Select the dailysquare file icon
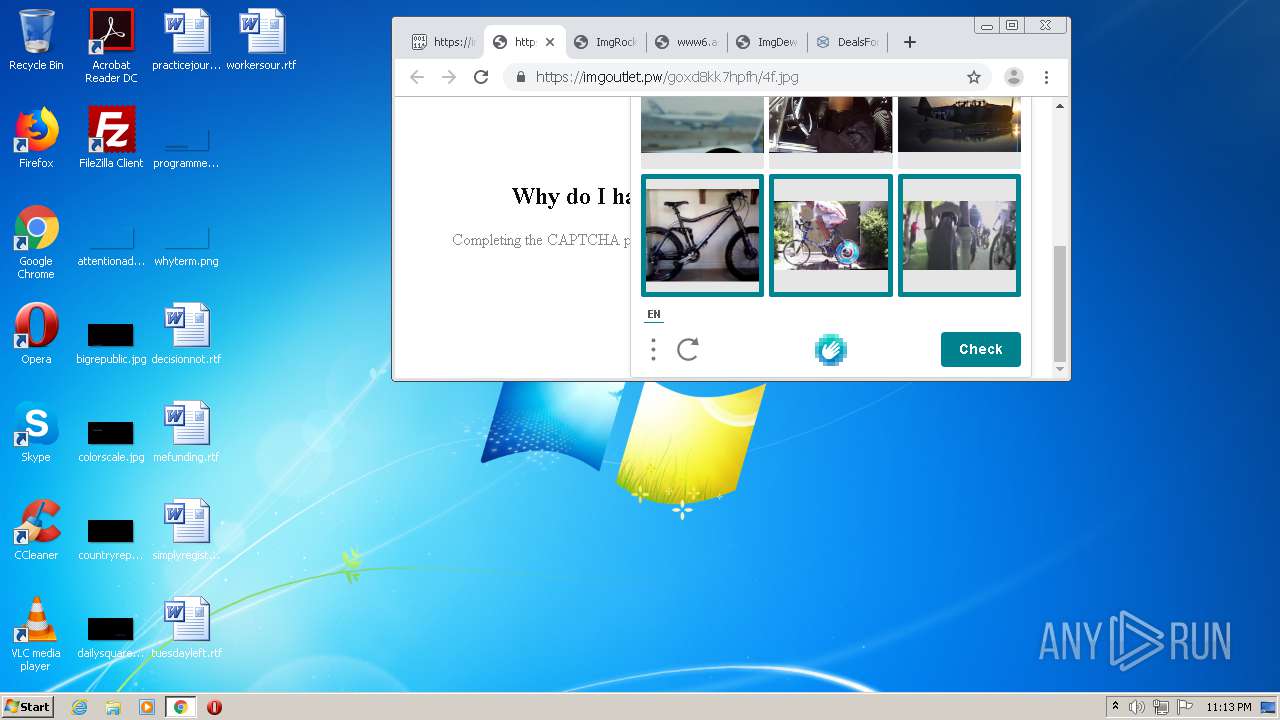The image size is (1280, 720). point(111,636)
